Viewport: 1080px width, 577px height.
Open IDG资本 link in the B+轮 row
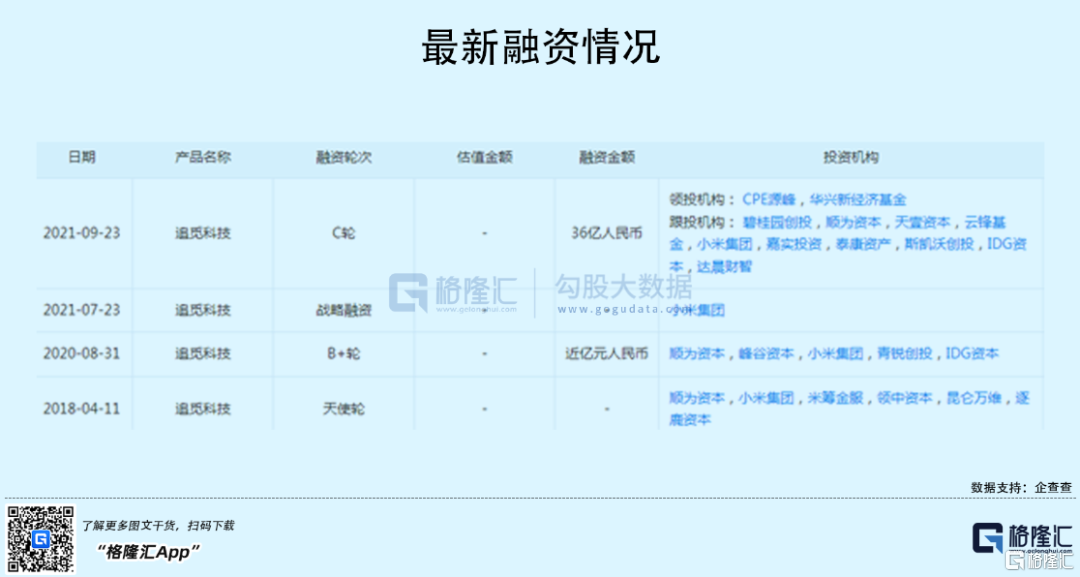coord(972,354)
